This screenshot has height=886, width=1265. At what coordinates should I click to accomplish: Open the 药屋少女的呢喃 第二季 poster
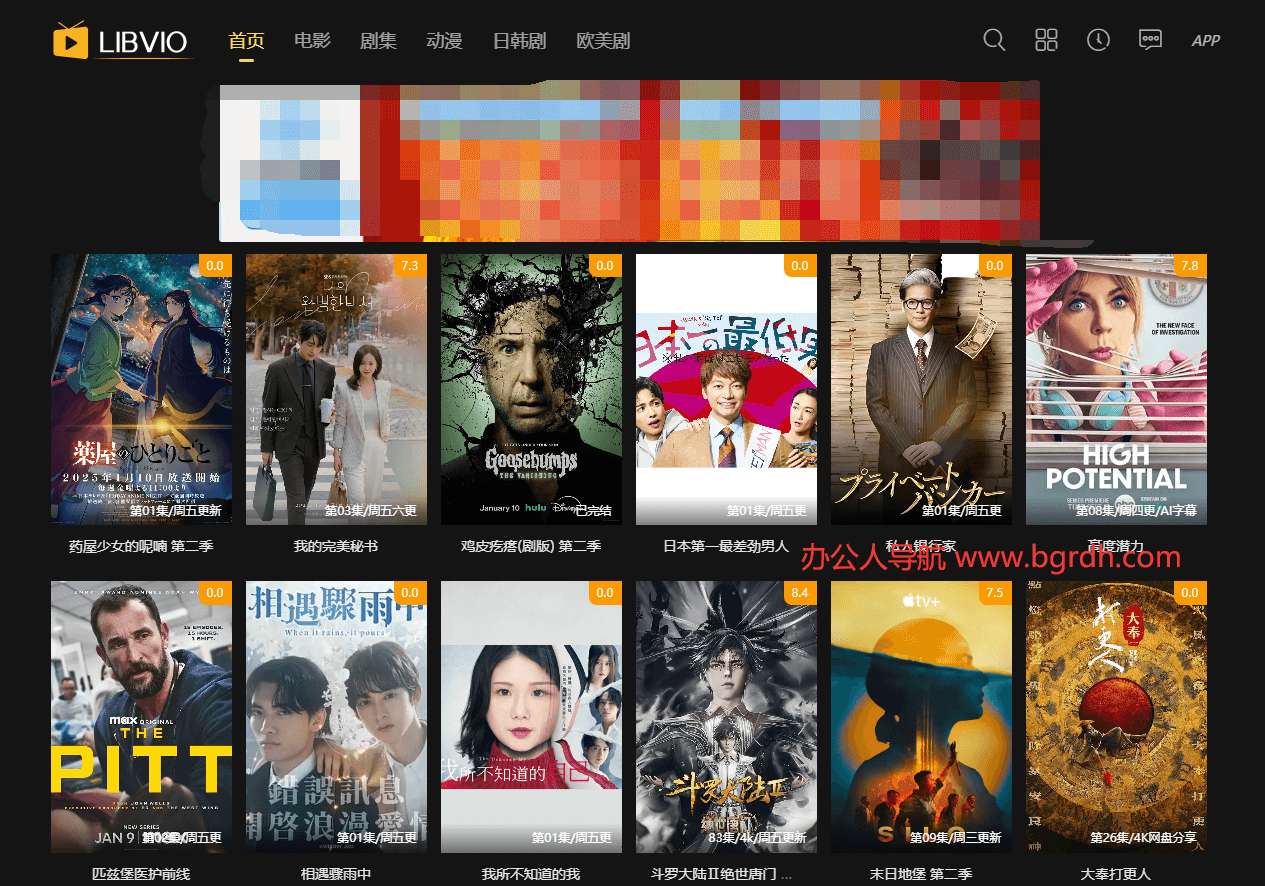coord(141,389)
